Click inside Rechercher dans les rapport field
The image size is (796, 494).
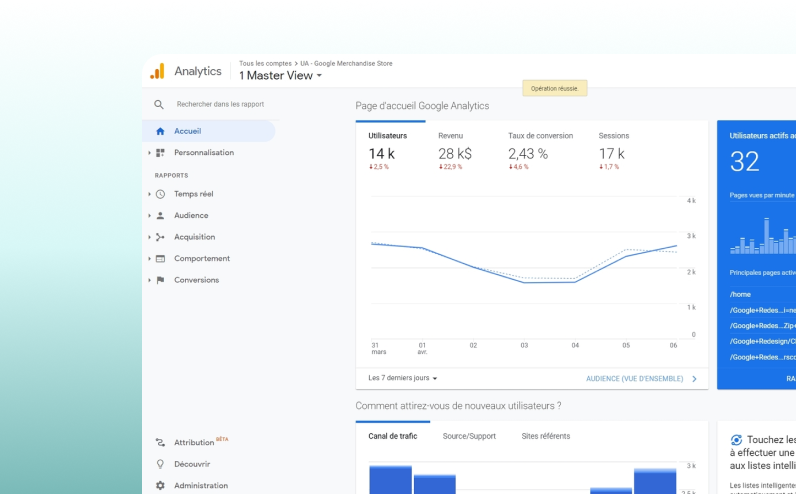click(220, 104)
